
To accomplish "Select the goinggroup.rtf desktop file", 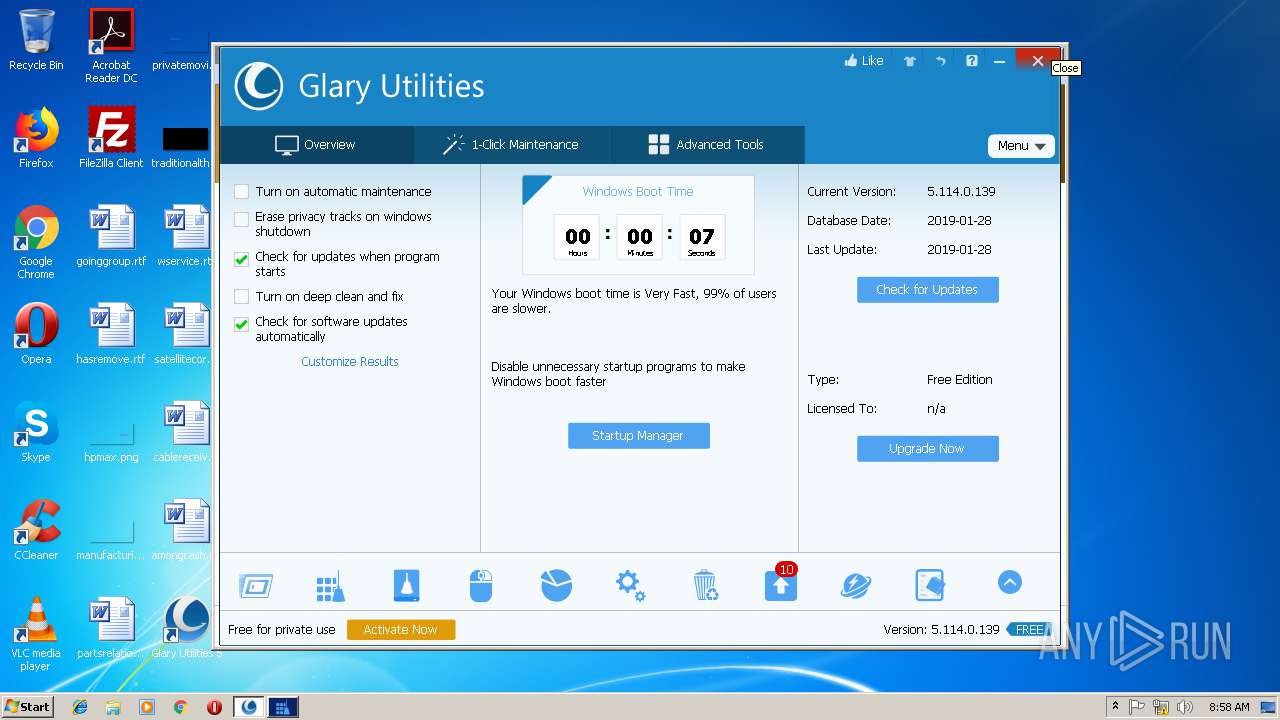I will pyautogui.click(x=111, y=236).
